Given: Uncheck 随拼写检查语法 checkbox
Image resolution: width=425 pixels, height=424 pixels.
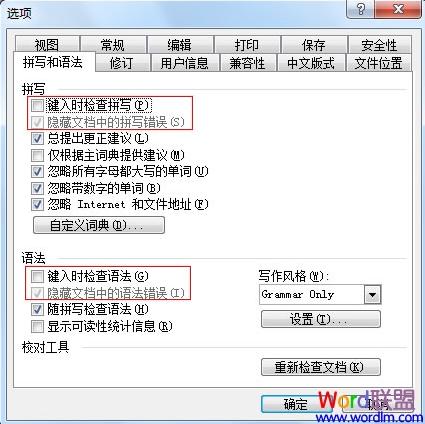Looking at the screenshot, I should click(x=37, y=310).
